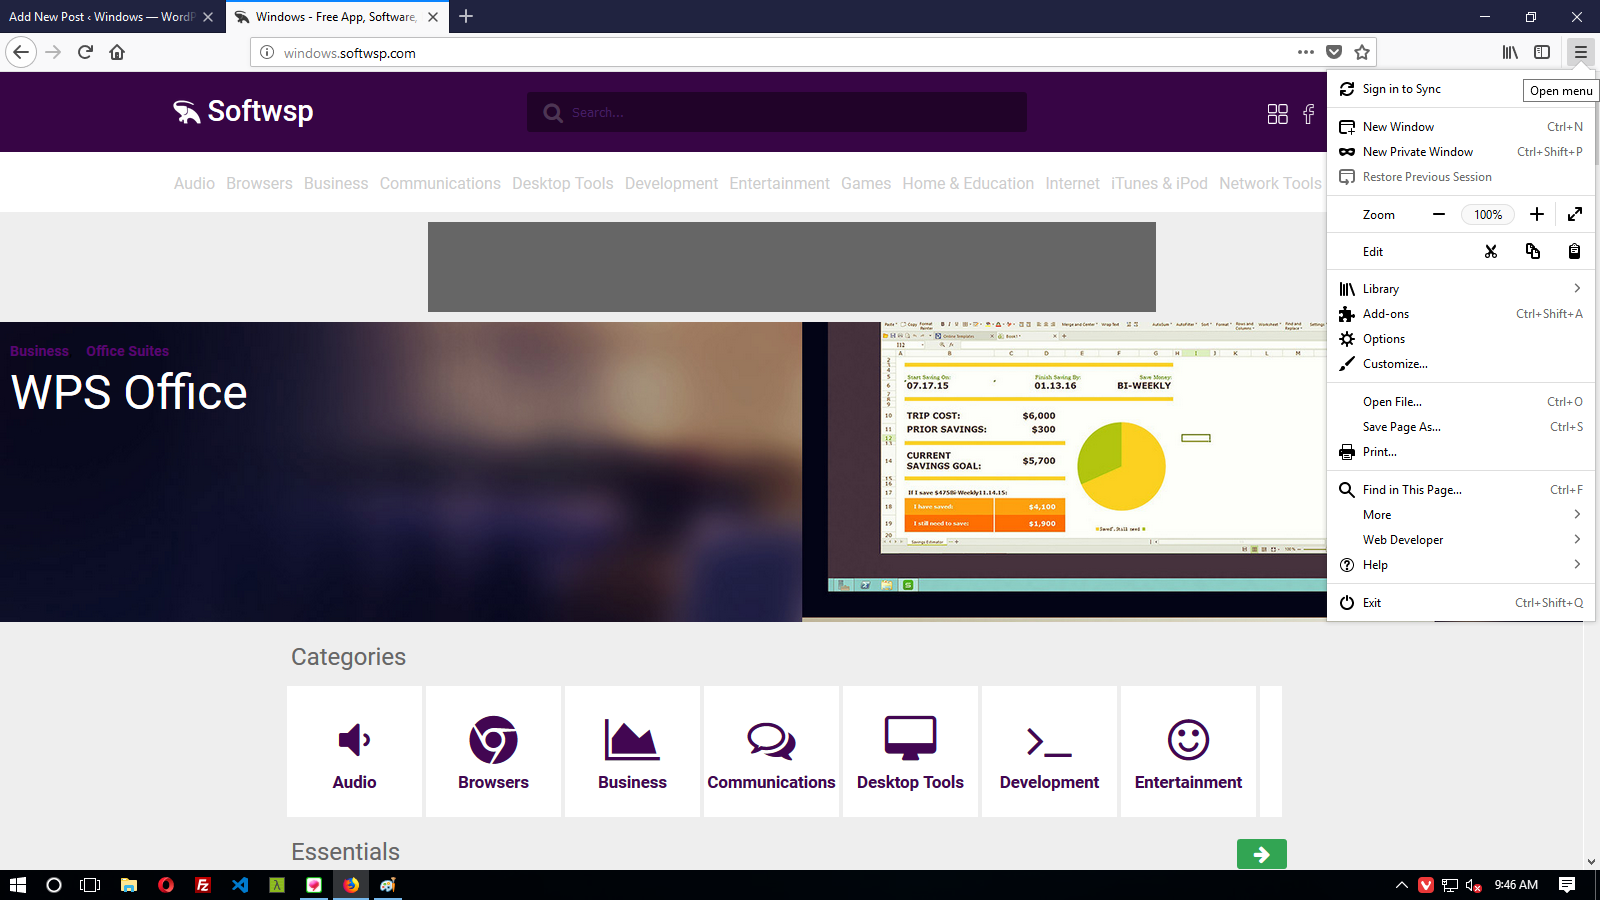
Task: Open Add-ons manager
Action: [x=1461, y=314]
